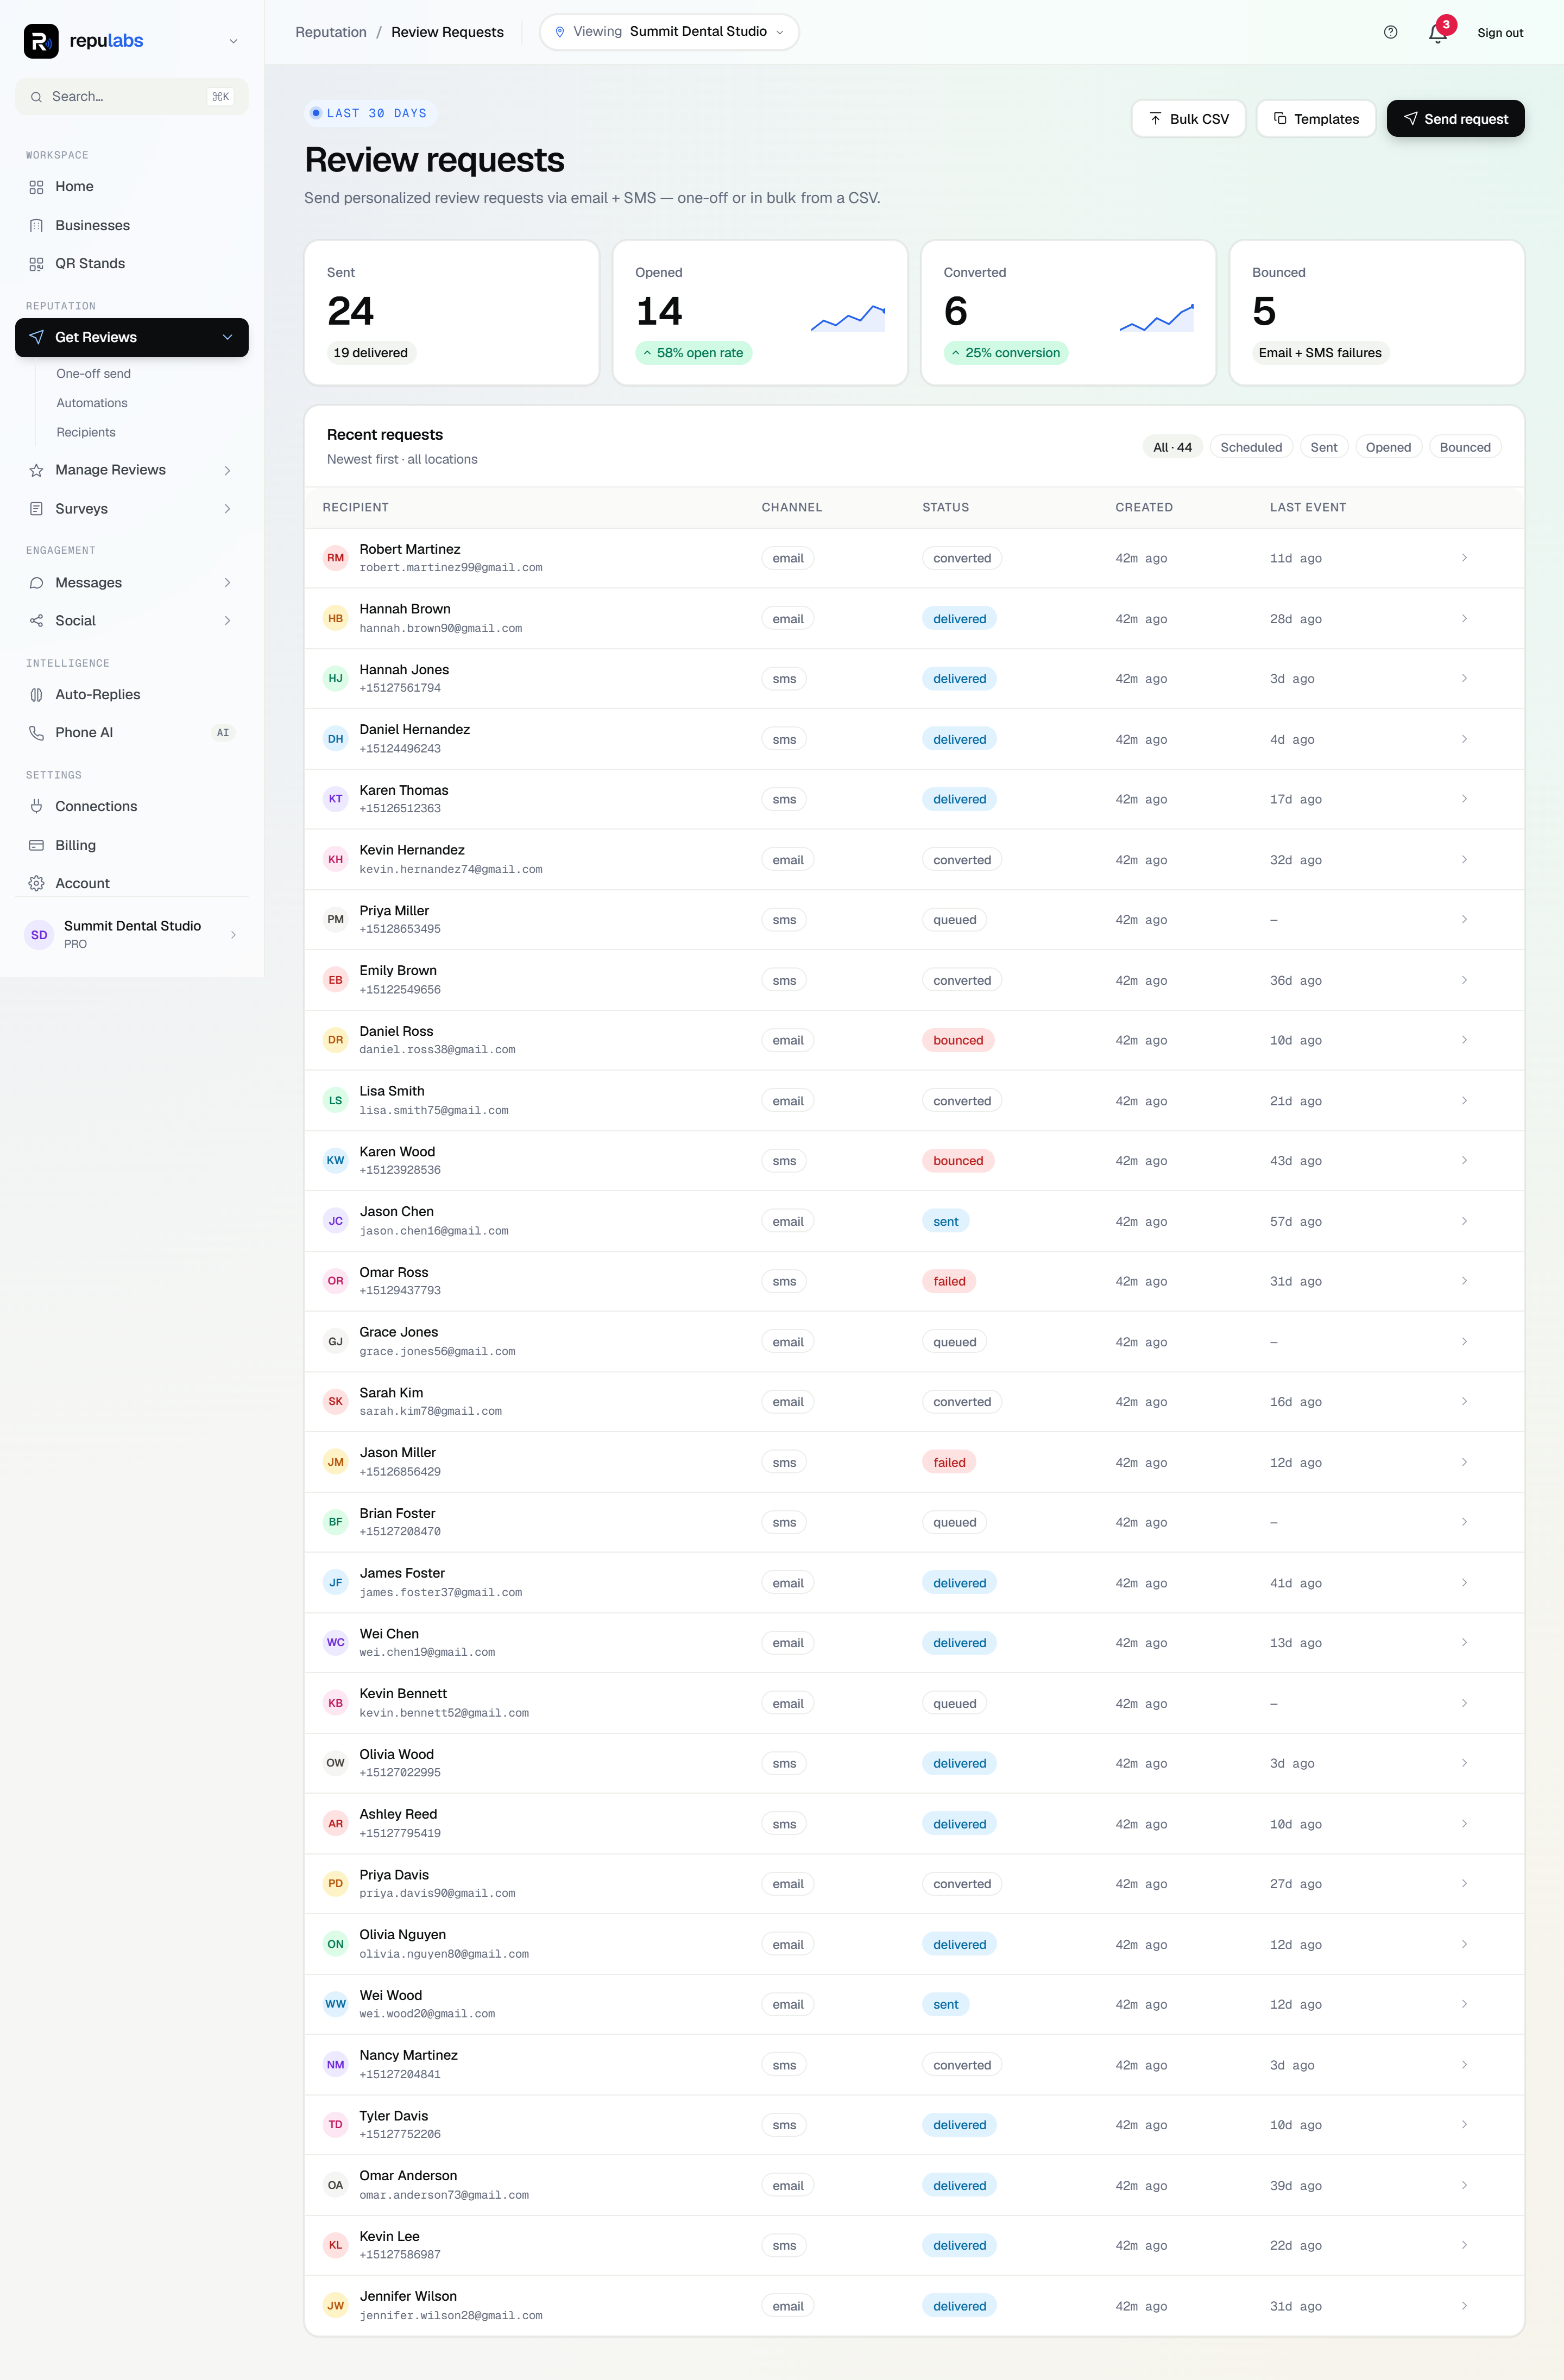Click jason.chen16@gmail.com address

point(434,1231)
